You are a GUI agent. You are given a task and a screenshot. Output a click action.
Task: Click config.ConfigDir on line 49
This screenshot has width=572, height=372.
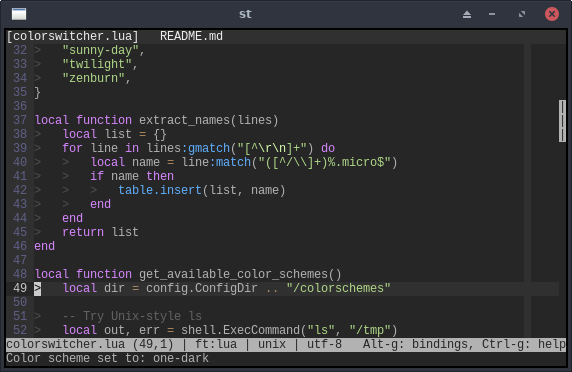[202, 288]
